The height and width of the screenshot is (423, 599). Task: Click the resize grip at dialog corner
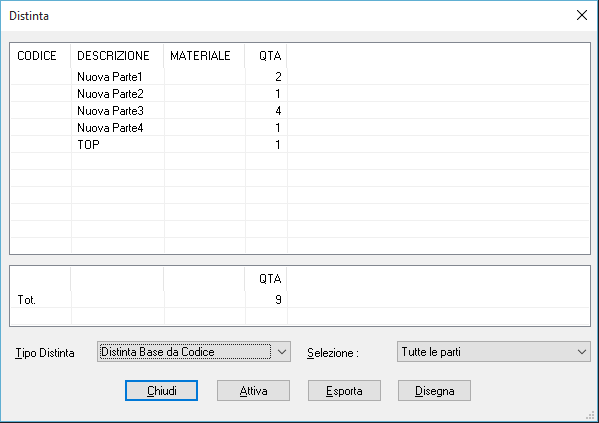click(x=593, y=416)
